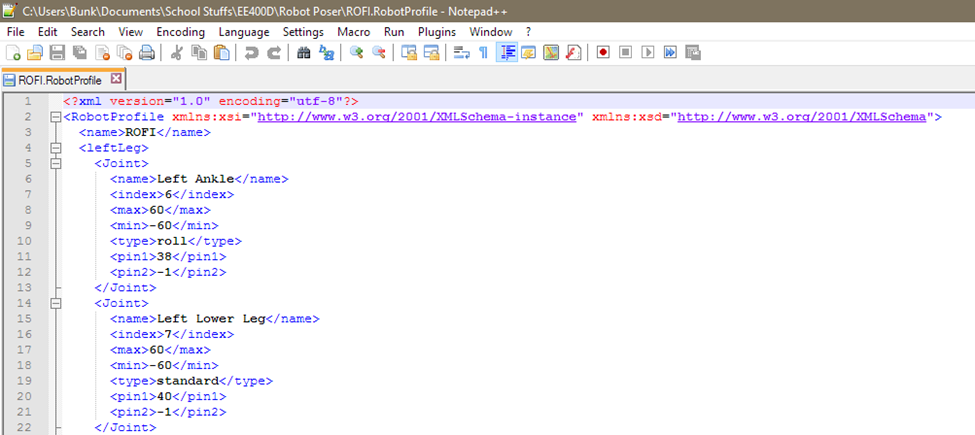Click the index value 7 on line 16

pos(169,334)
